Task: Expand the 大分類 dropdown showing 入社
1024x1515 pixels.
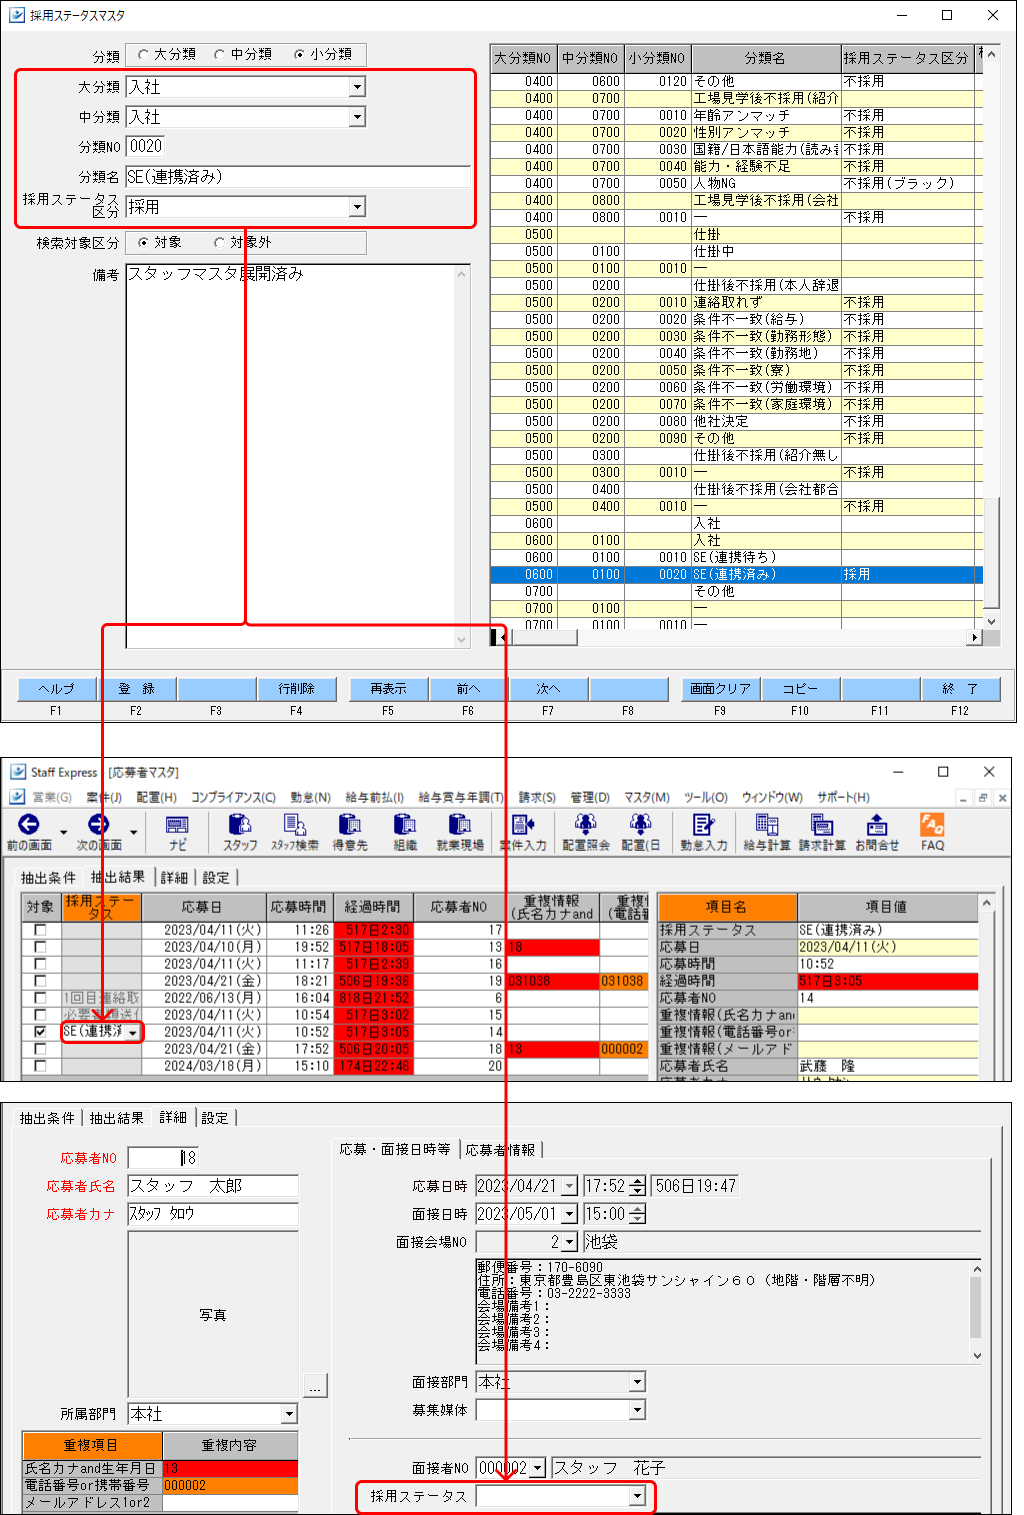Action: point(357,87)
